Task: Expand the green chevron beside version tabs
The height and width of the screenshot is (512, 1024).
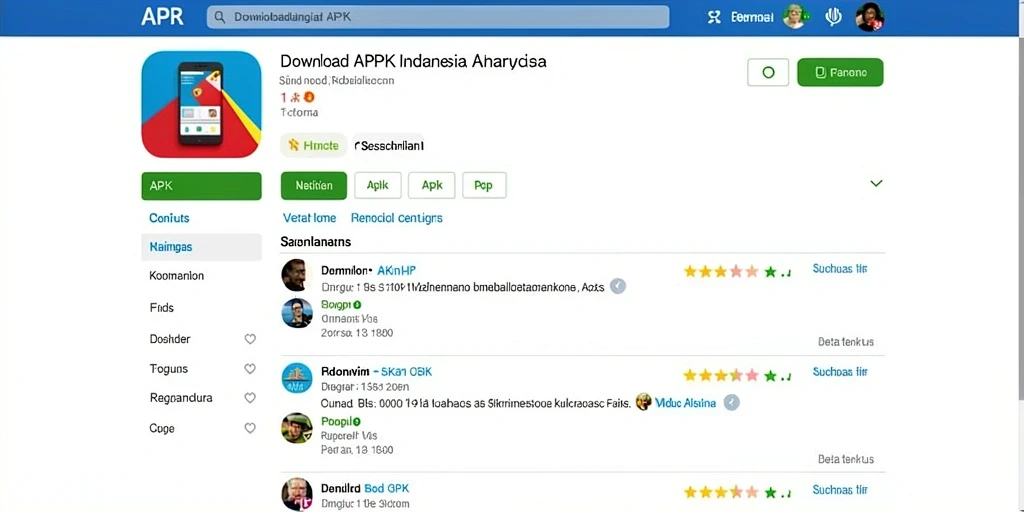Action: (876, 184)
